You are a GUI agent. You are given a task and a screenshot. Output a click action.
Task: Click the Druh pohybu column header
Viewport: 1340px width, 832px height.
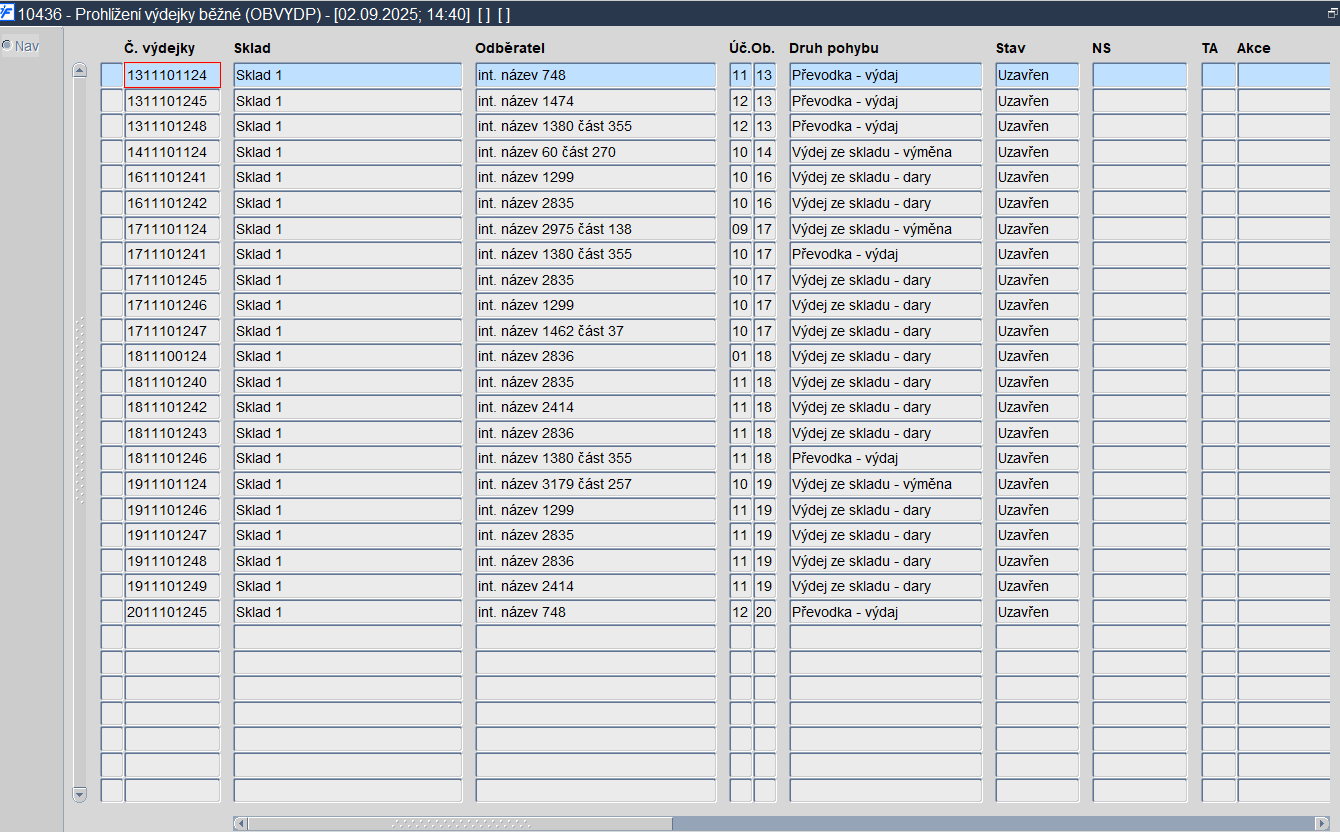[x=834, y=48]
